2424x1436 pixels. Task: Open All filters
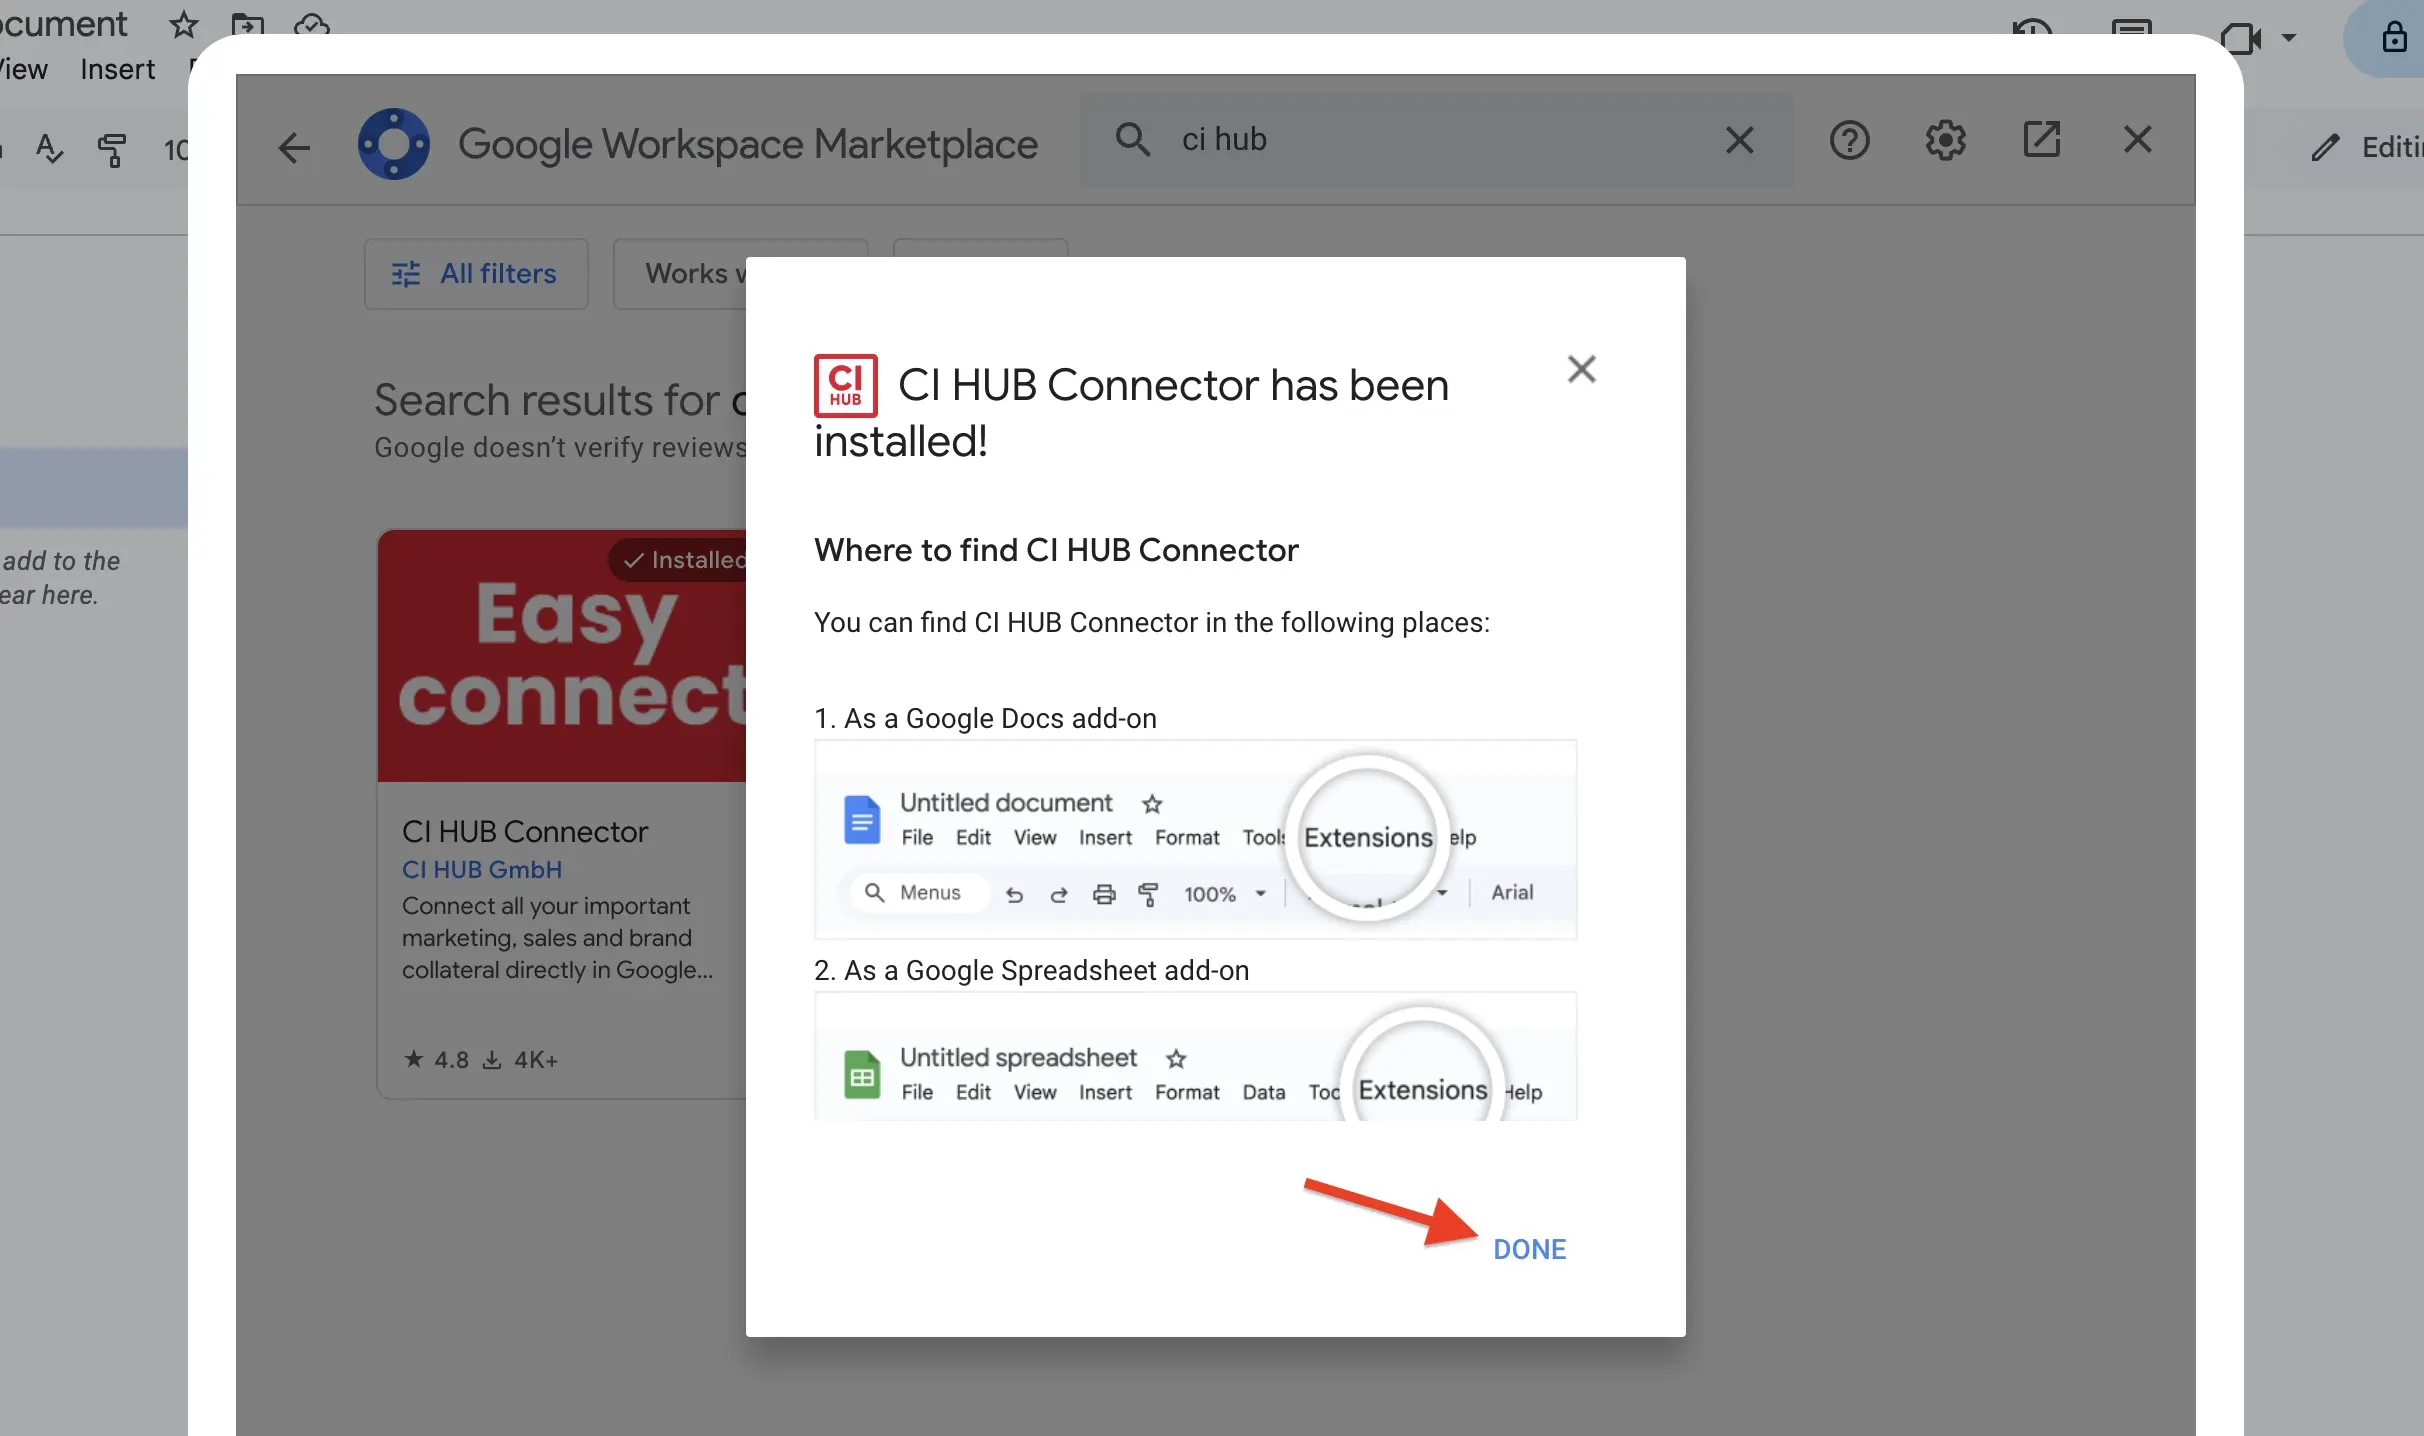coord(476,274)
